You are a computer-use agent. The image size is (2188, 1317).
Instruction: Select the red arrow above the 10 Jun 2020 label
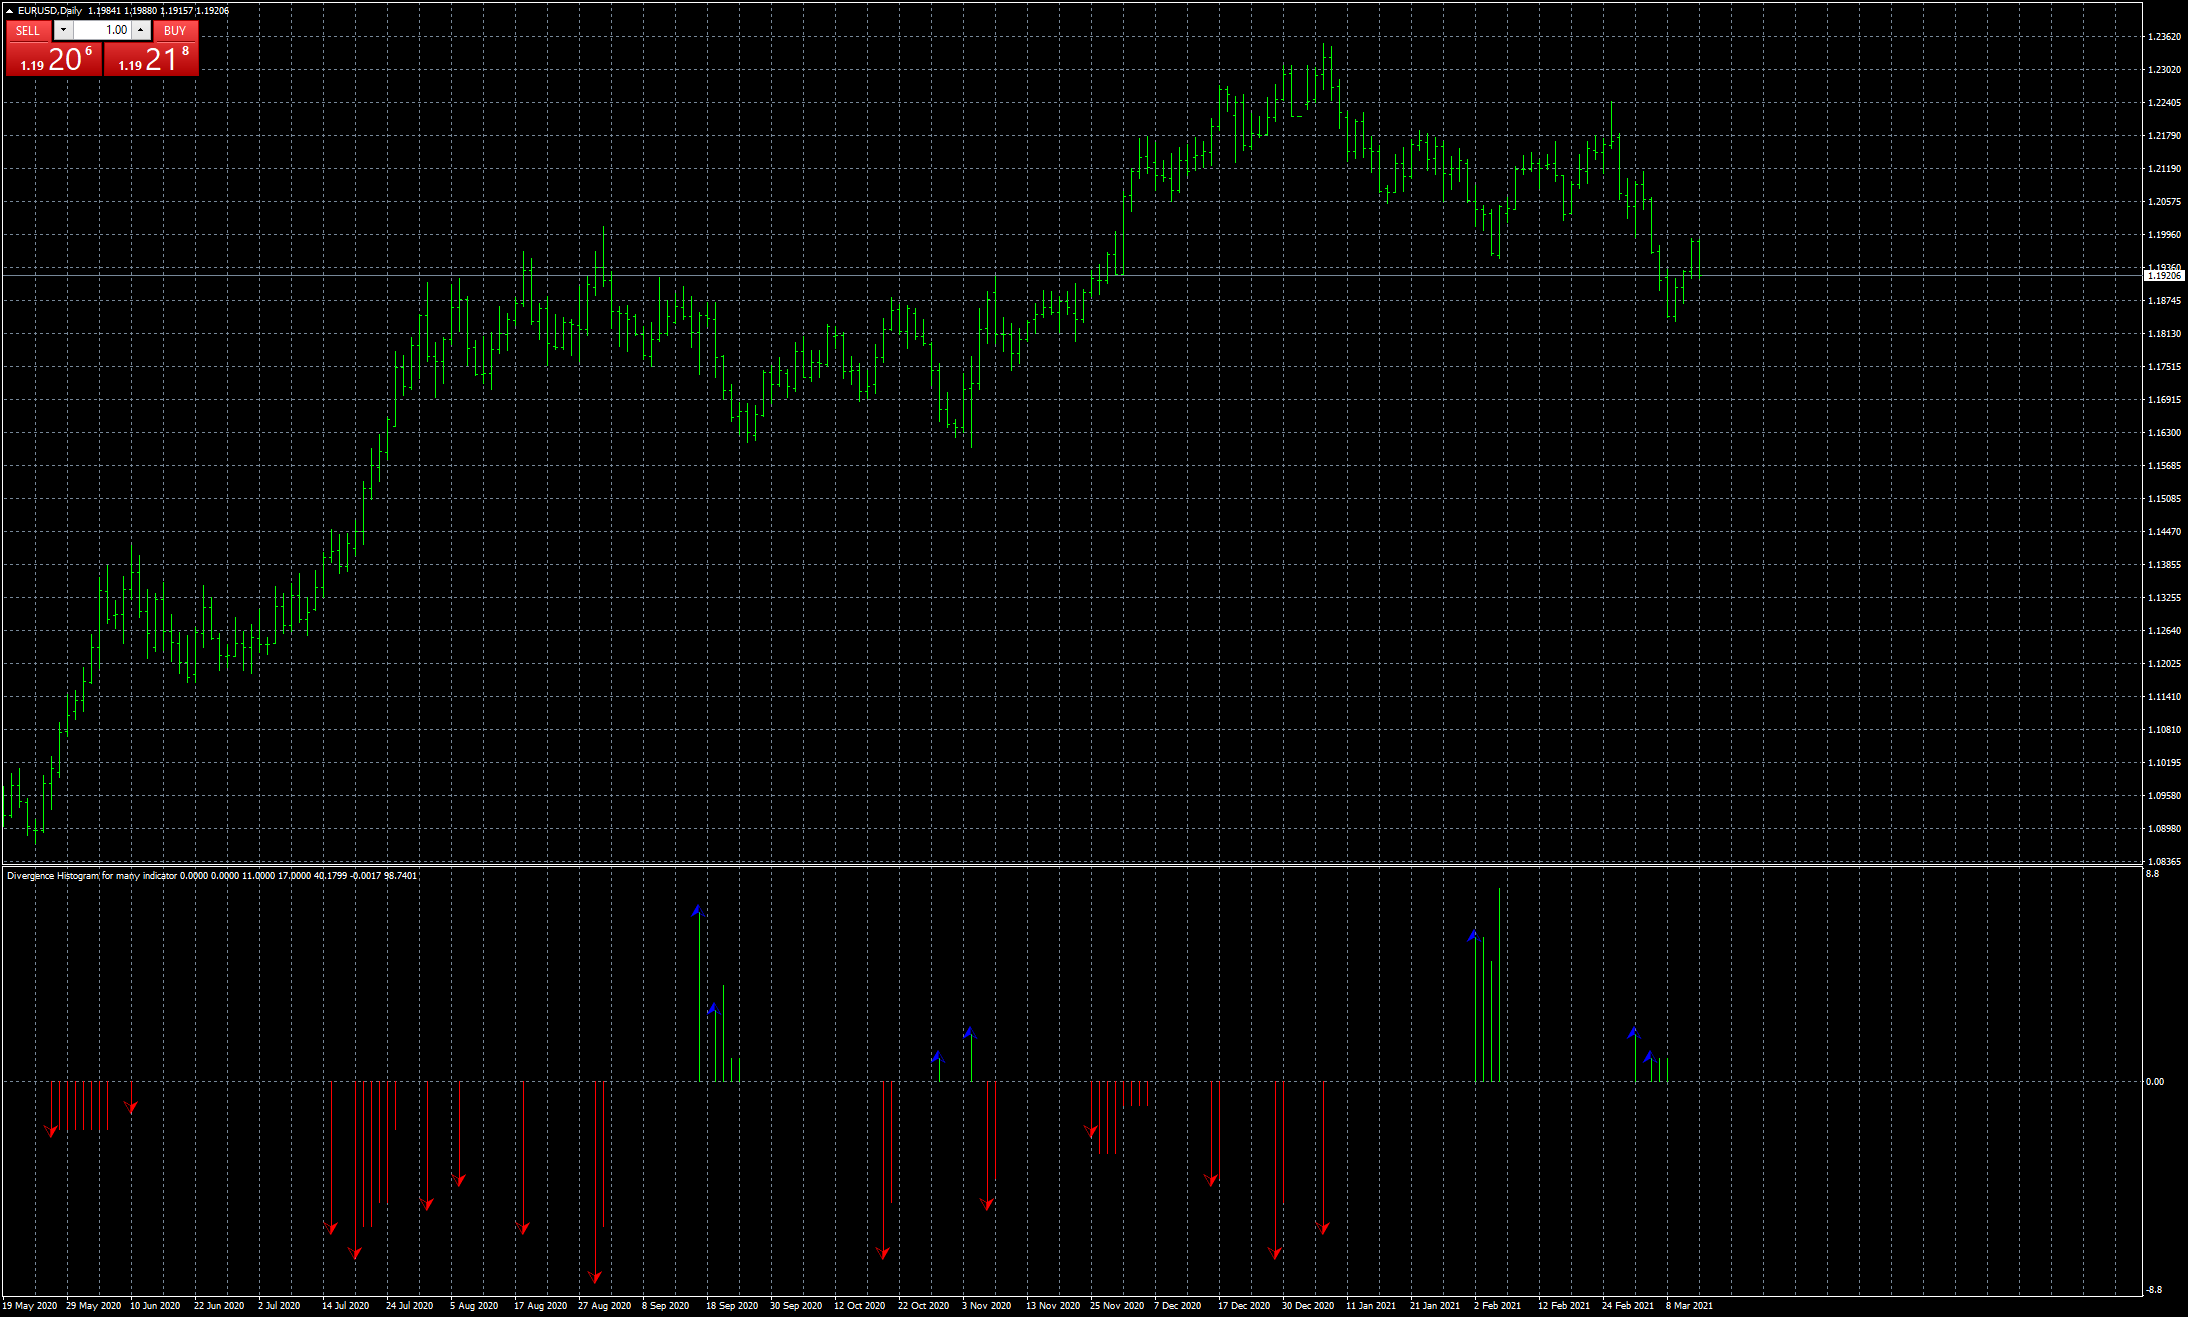point(130,1107)
